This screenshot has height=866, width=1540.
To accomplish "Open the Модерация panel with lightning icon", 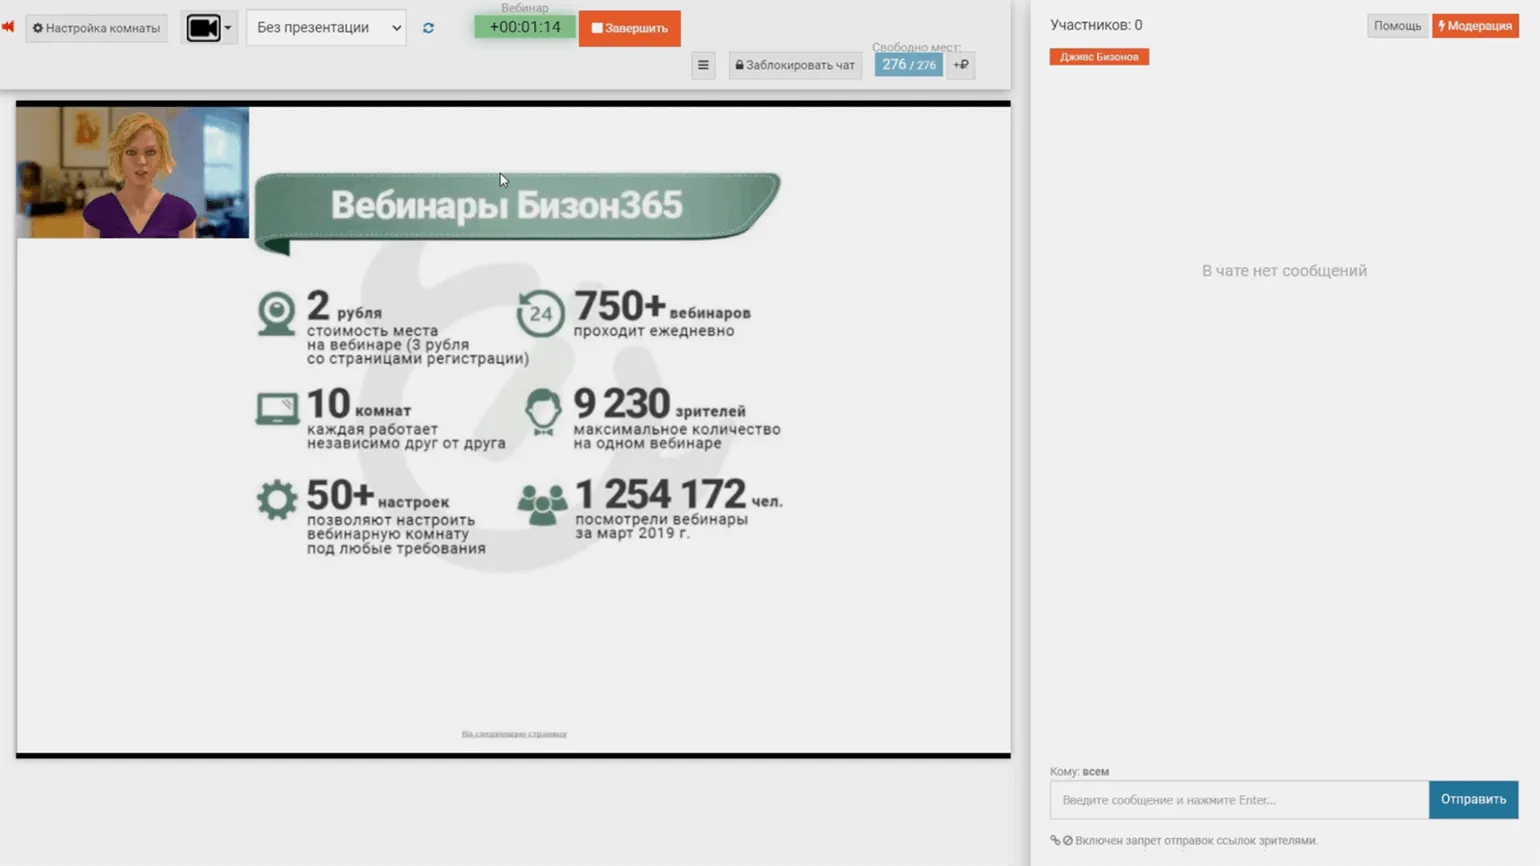I will coord(1475,26).
